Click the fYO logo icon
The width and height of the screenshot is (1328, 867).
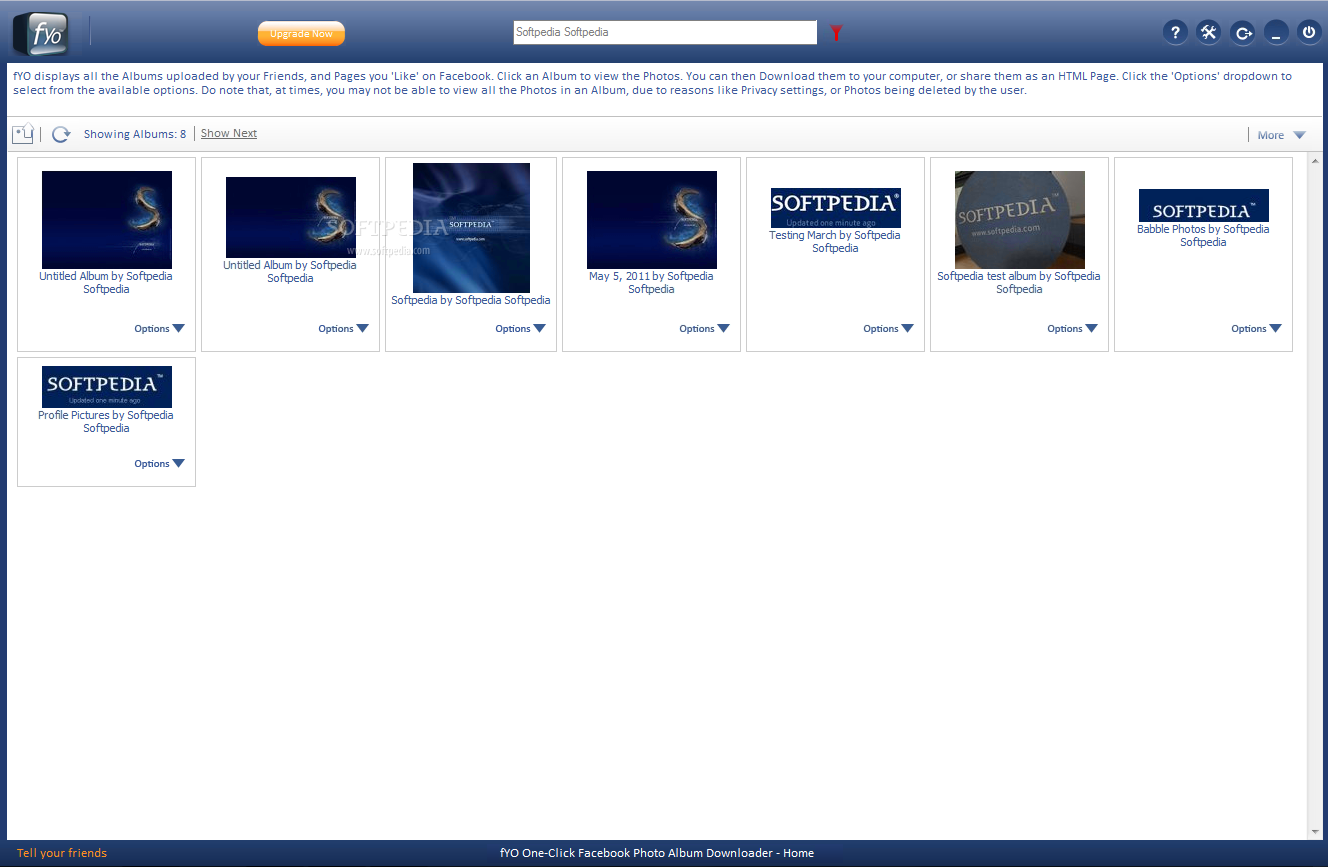coord(41,33)
